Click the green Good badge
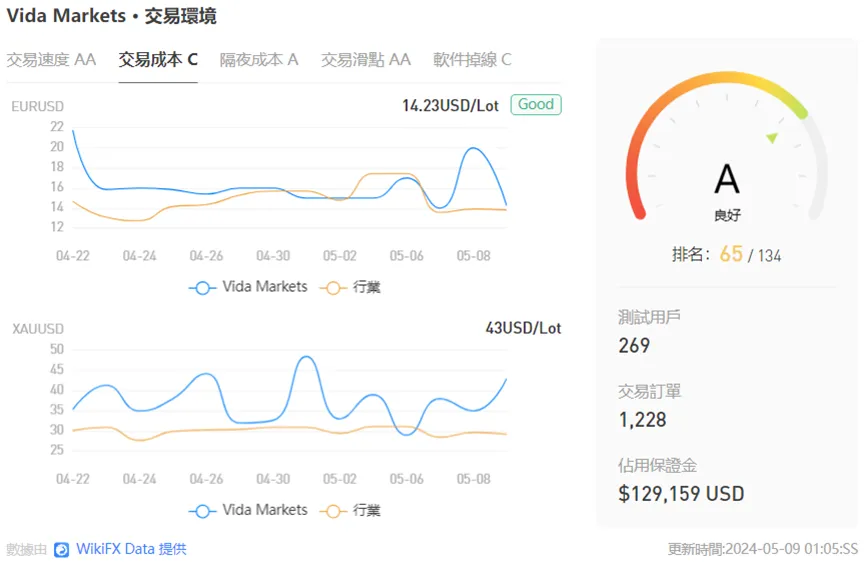This screenshot has width=865, height=563. pos(536,104)
